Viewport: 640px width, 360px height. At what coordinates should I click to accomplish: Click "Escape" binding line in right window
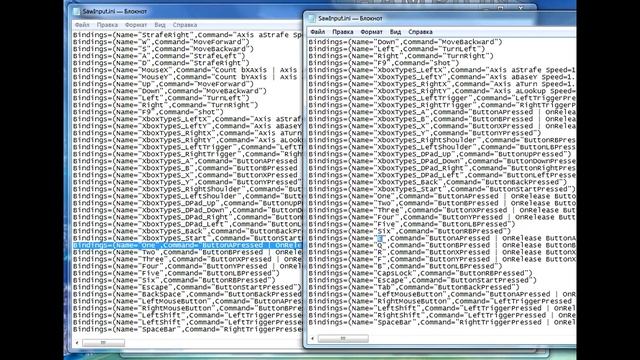click(x=422, y=280)
